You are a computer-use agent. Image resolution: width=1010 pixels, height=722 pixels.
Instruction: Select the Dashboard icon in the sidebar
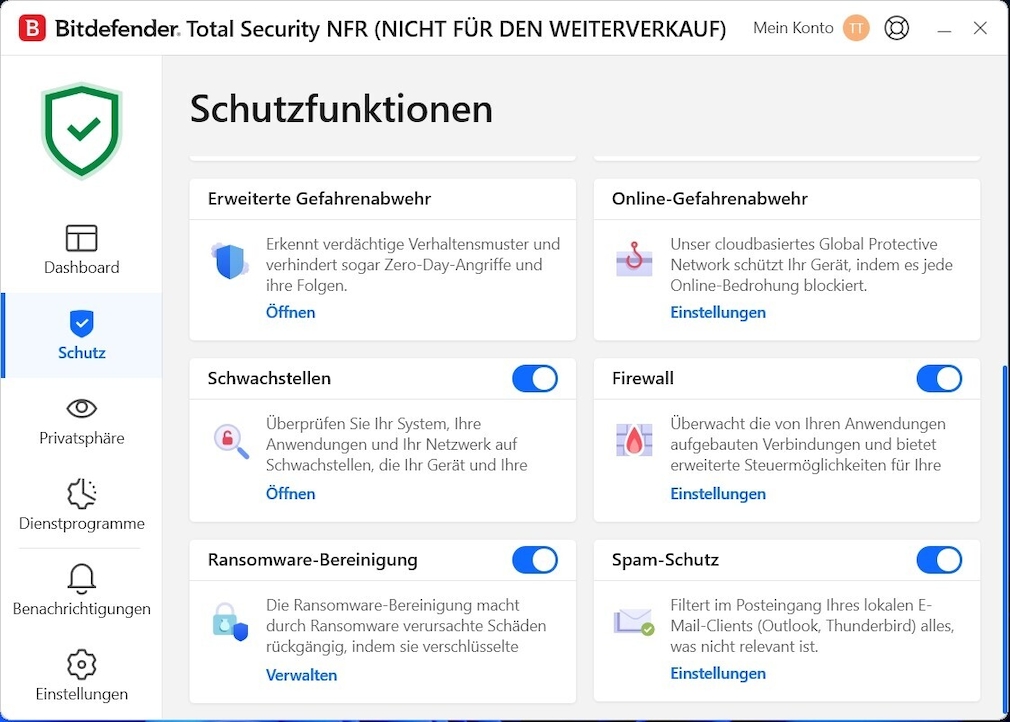coord(81,237)
